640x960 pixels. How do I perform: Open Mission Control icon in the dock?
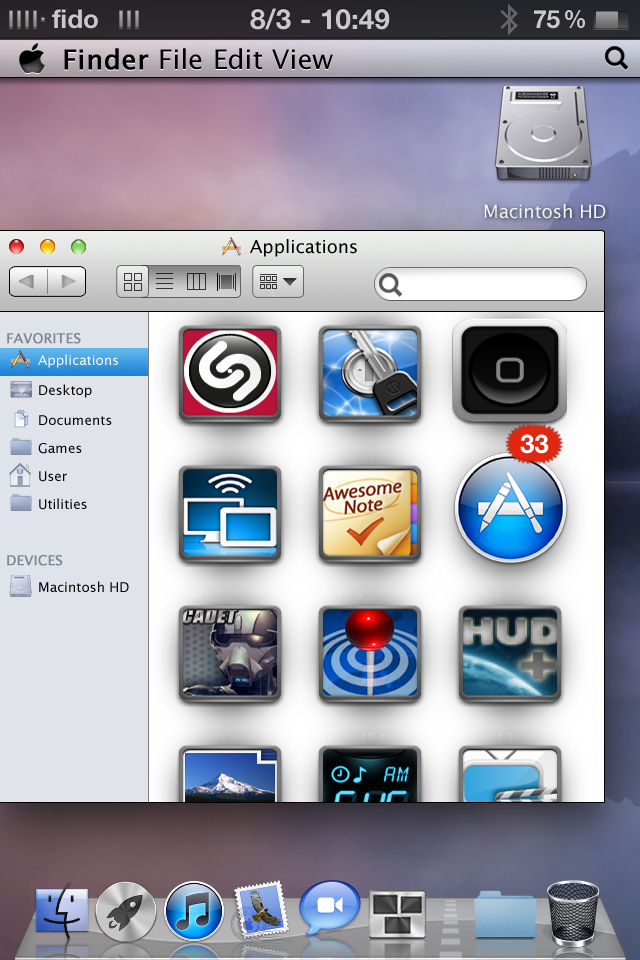(397, 913)
